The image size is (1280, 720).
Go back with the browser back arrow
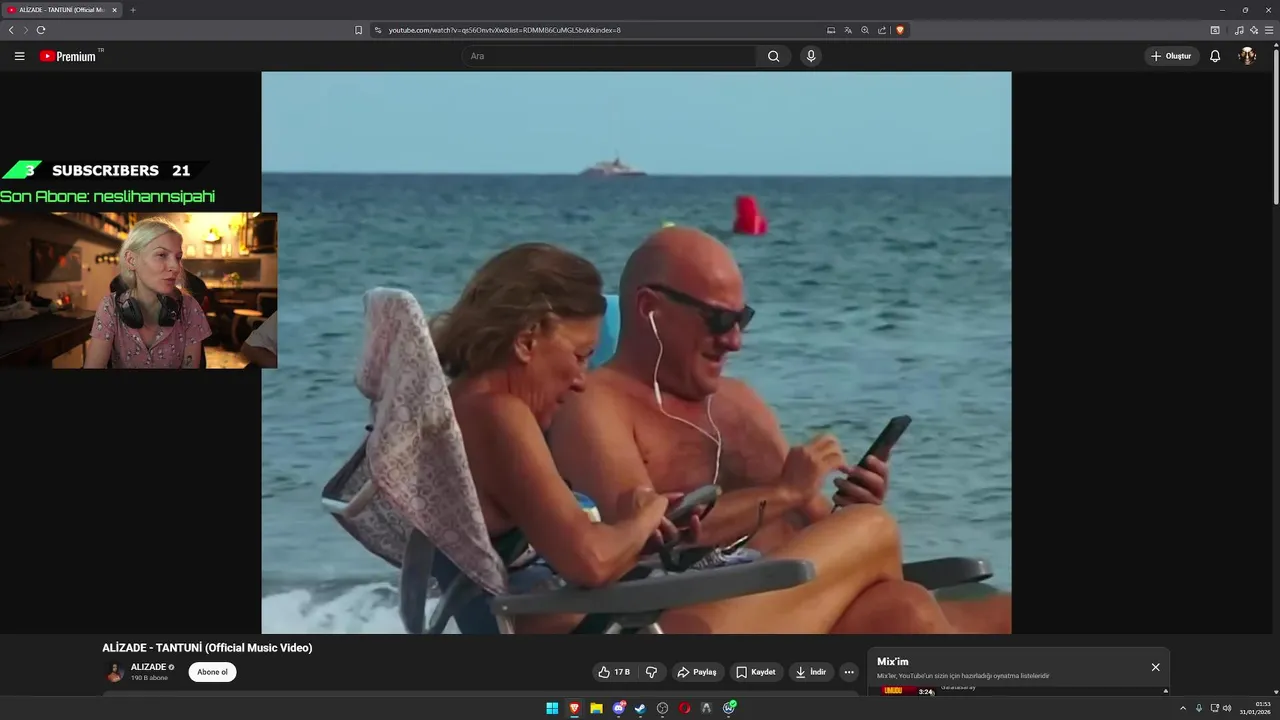(11, 30)
